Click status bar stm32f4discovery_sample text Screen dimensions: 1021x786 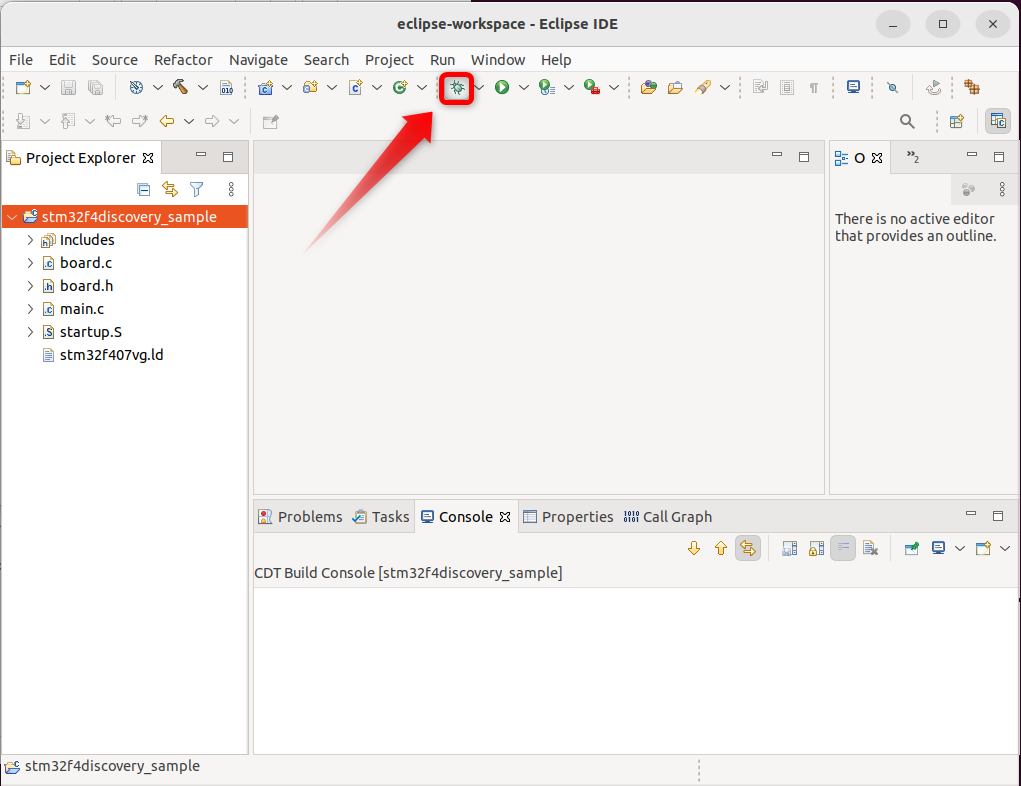click(112, 766)
